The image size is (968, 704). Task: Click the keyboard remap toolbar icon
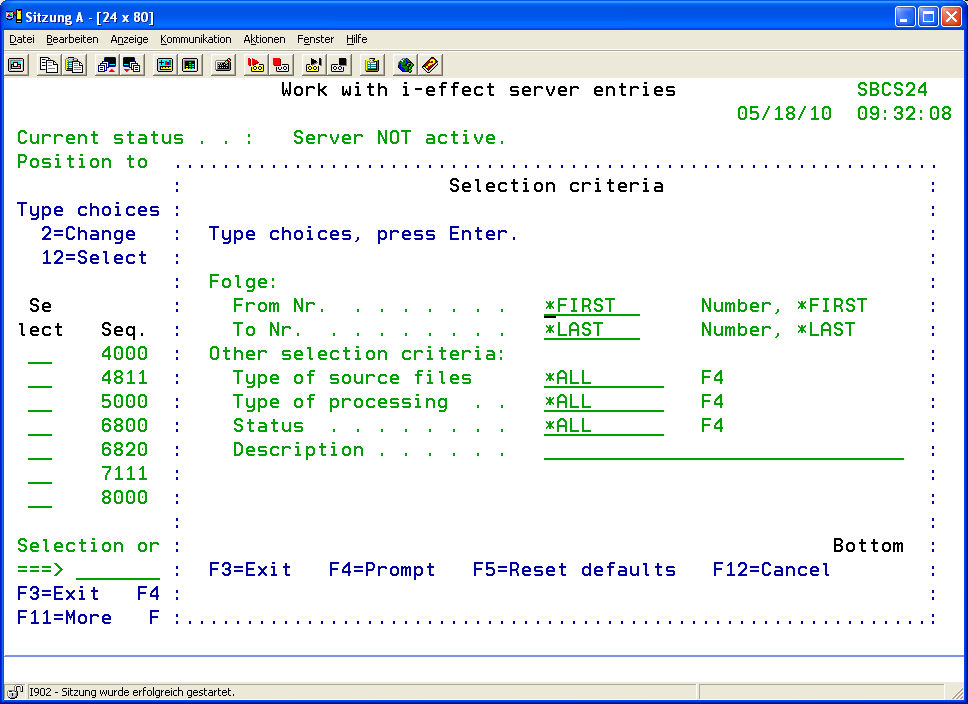tap(224, 65)
